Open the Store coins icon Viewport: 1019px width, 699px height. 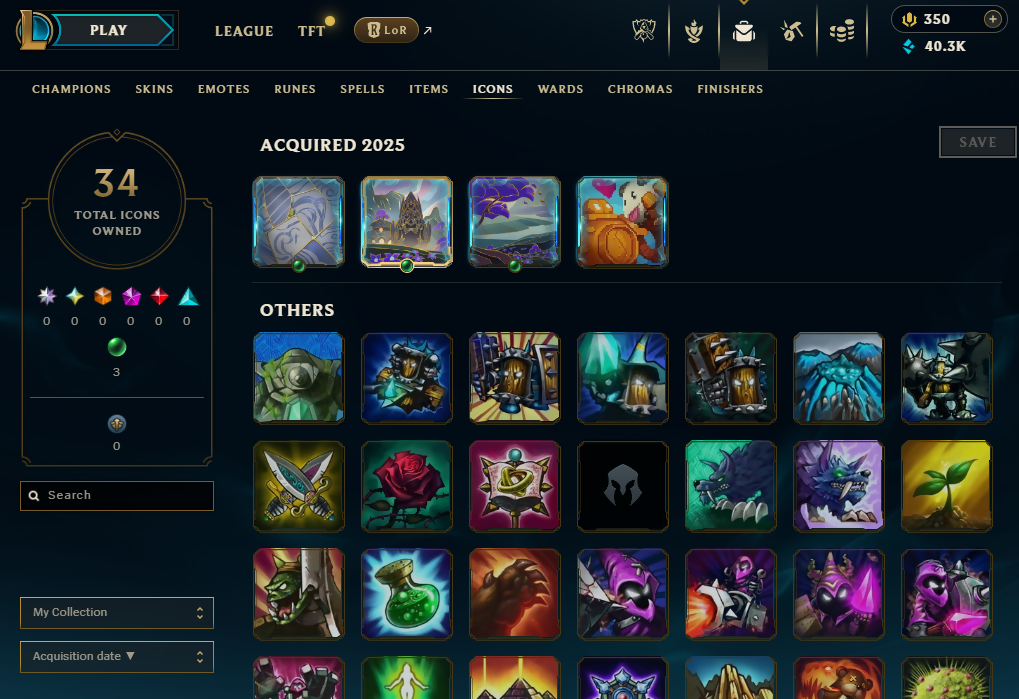842,31
